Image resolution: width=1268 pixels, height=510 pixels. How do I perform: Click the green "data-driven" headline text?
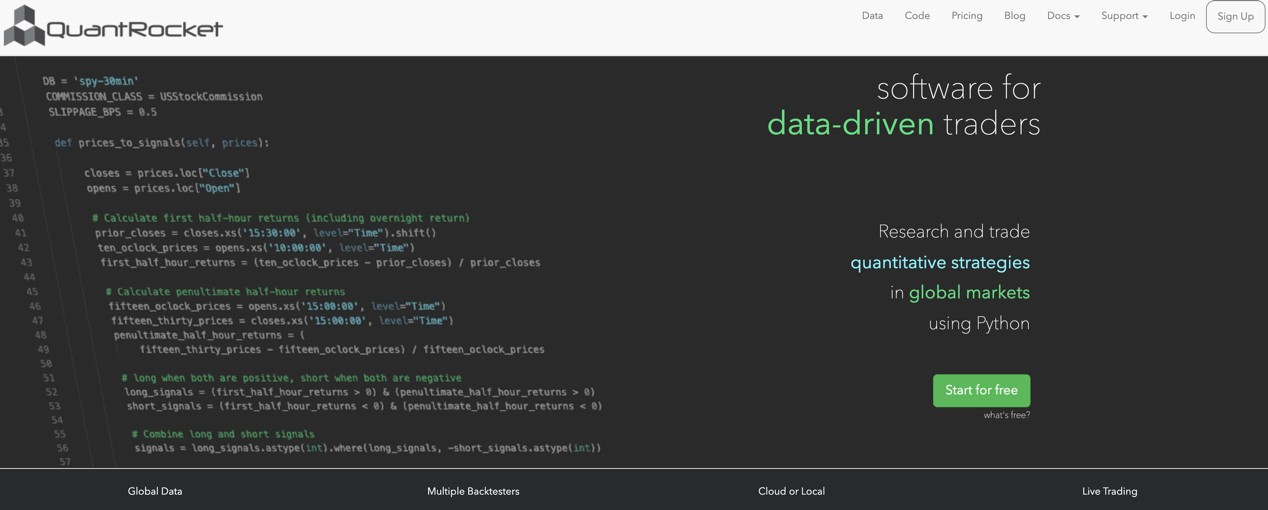850,124
